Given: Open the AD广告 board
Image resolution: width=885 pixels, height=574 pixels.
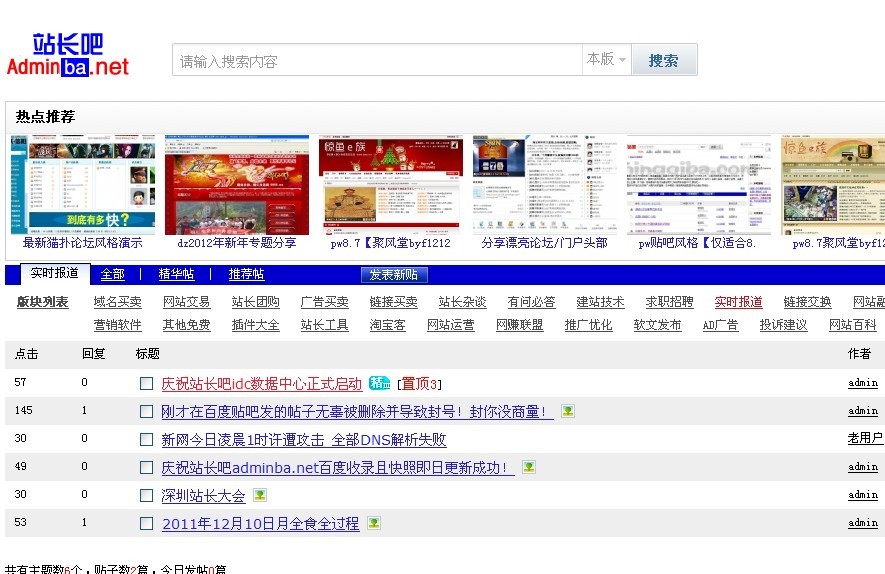Looking at the screenshot, I should [720, 325].
